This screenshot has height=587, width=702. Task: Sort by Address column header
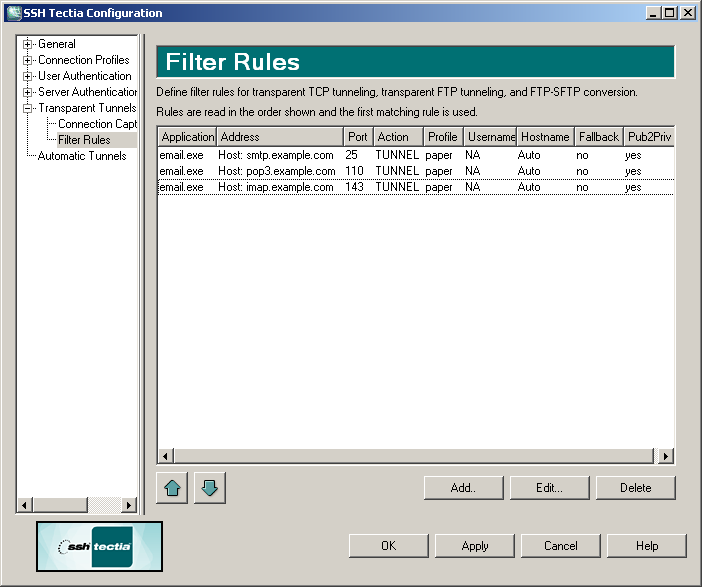[280, 137]
